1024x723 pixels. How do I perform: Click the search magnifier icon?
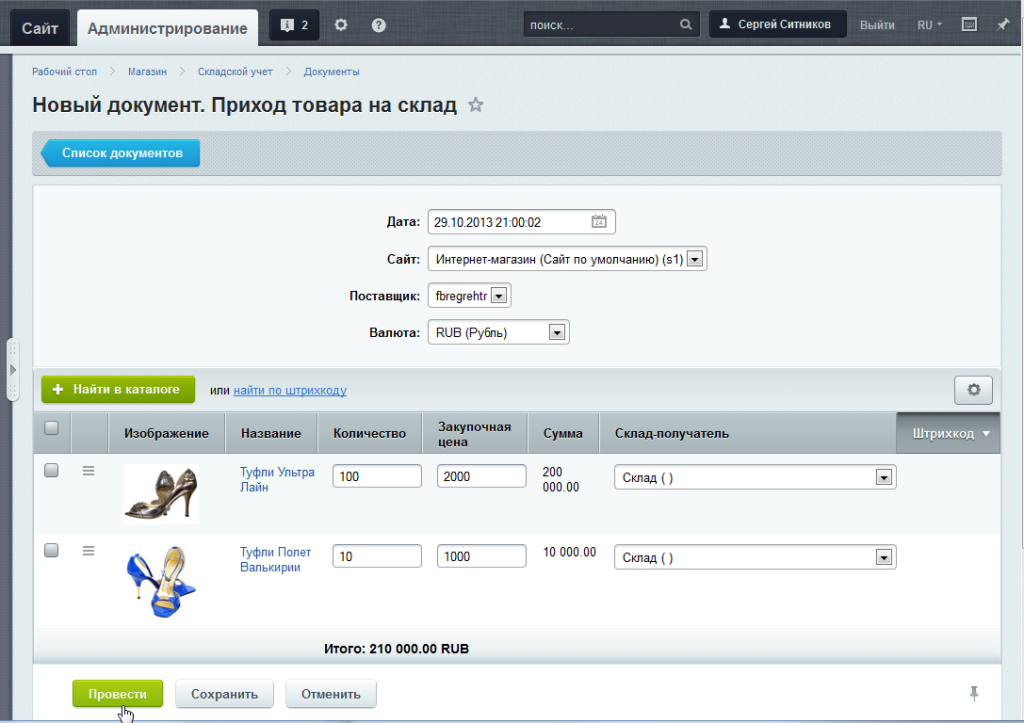685,25
